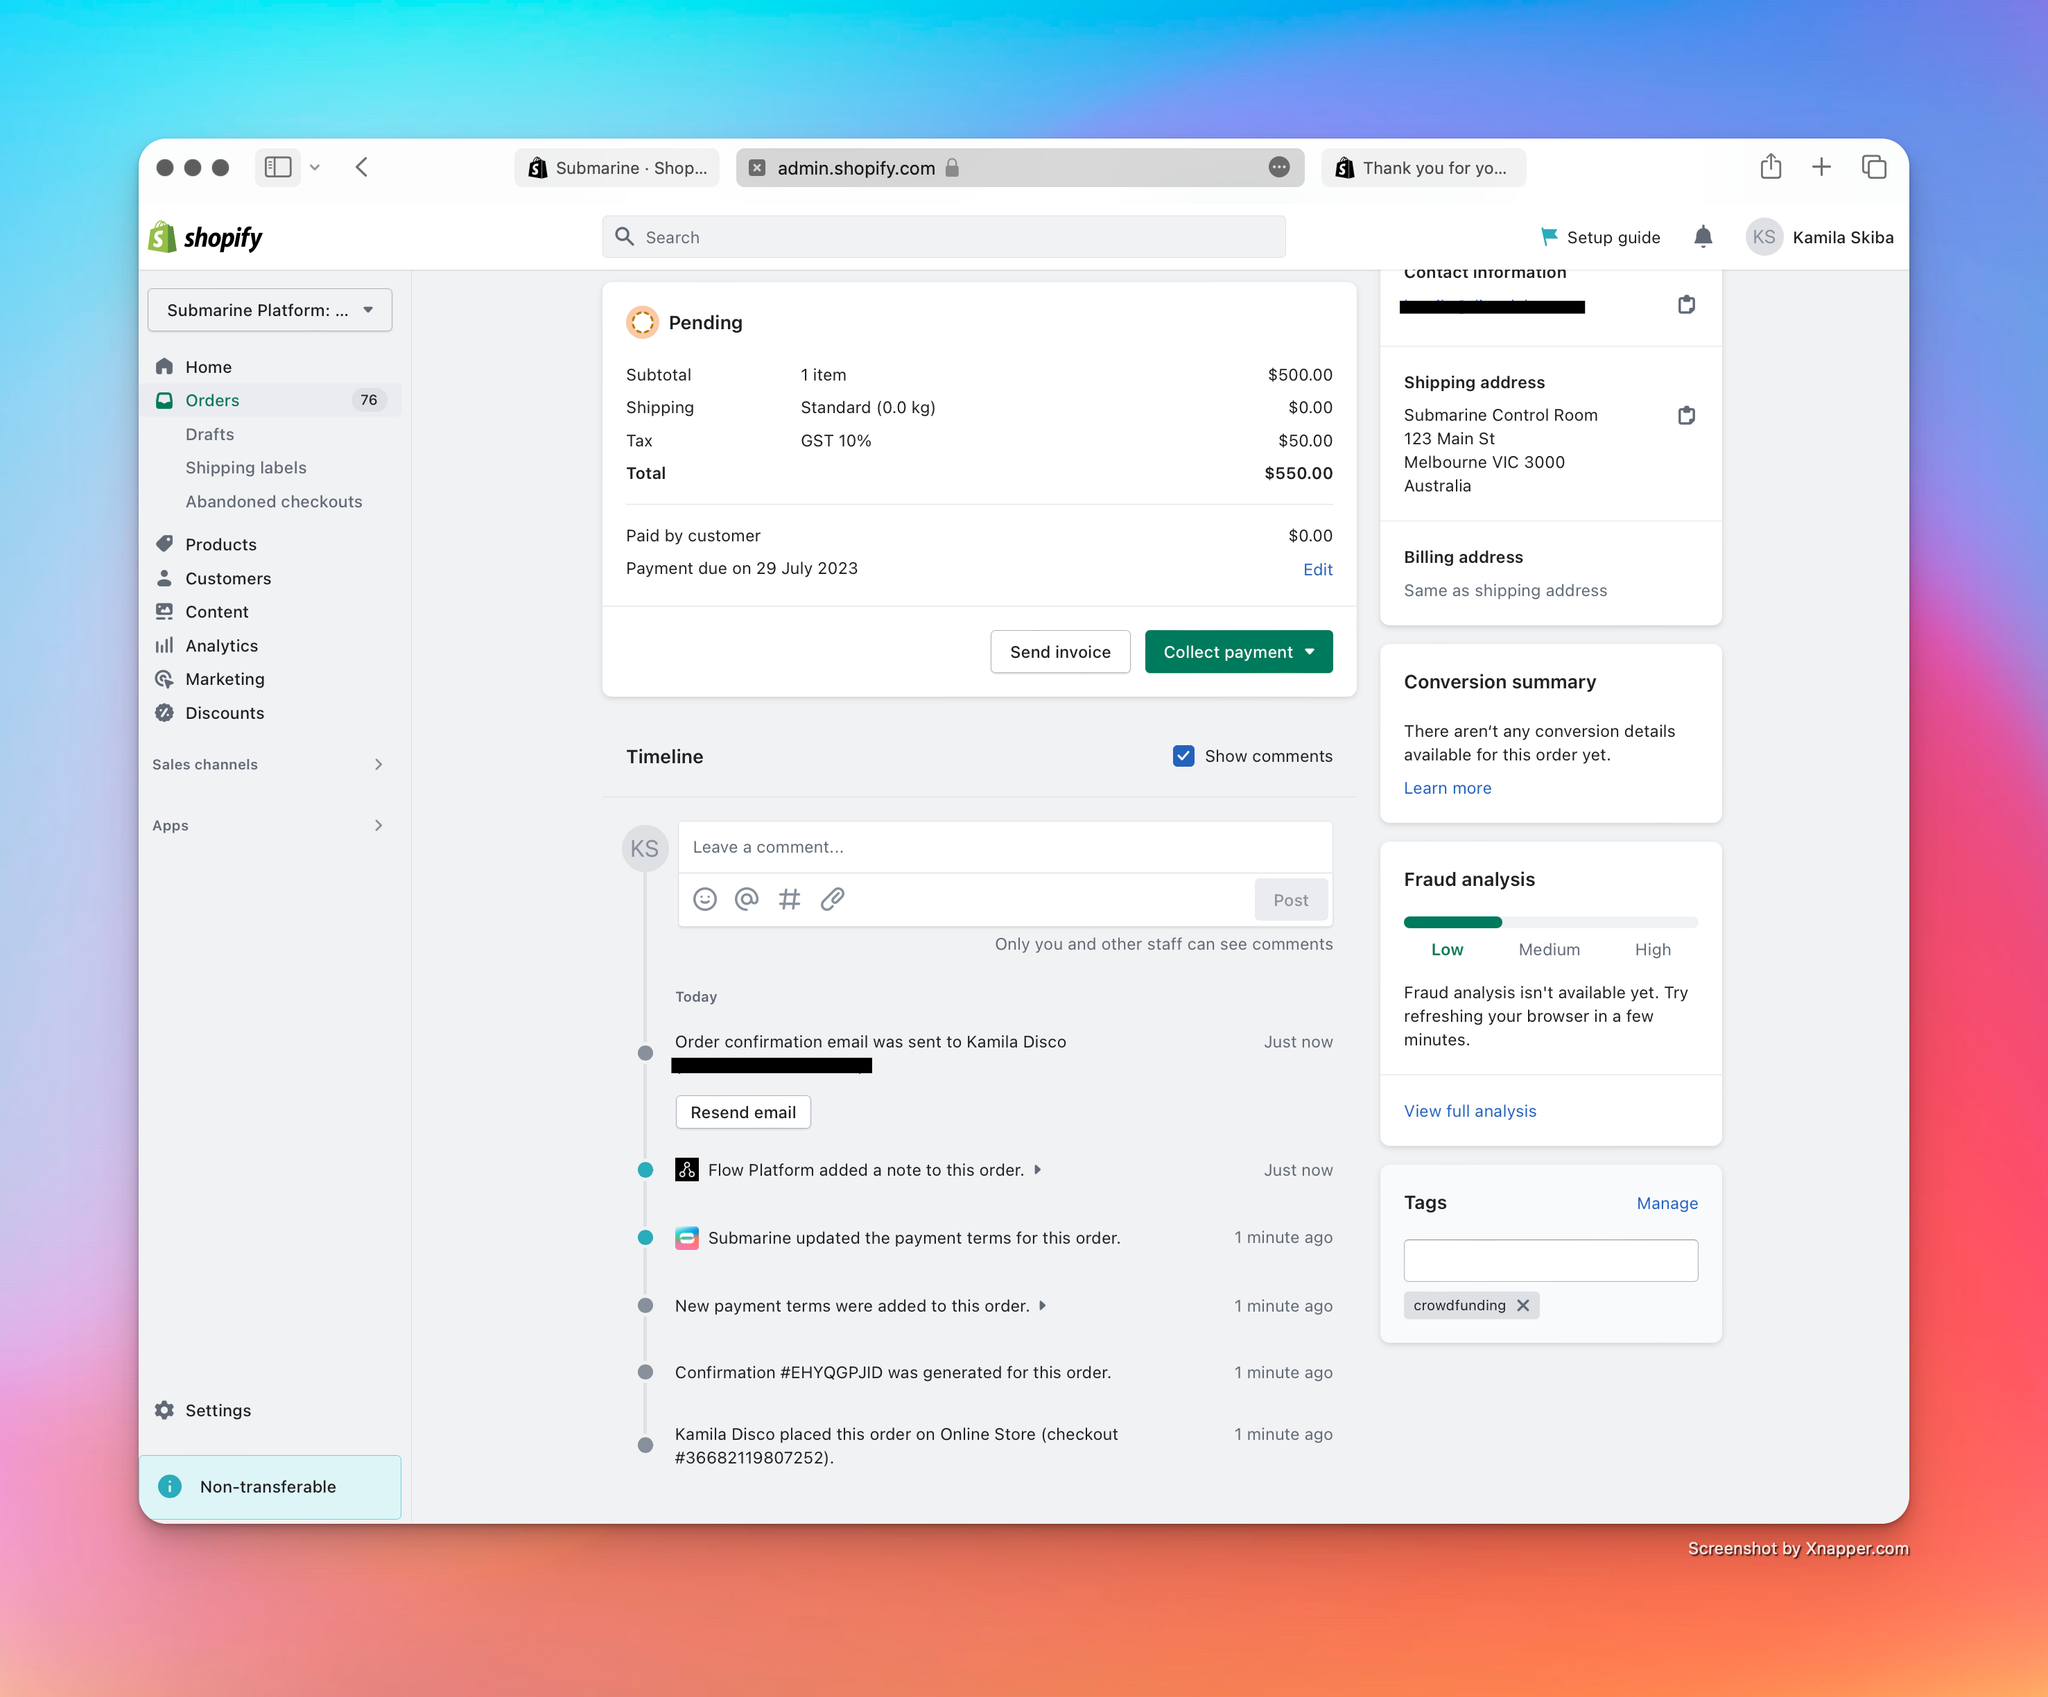Open notifications bell
Image resolution: width=2048 pixels, height=1697 pixels.
click(x=1703, y=237)
